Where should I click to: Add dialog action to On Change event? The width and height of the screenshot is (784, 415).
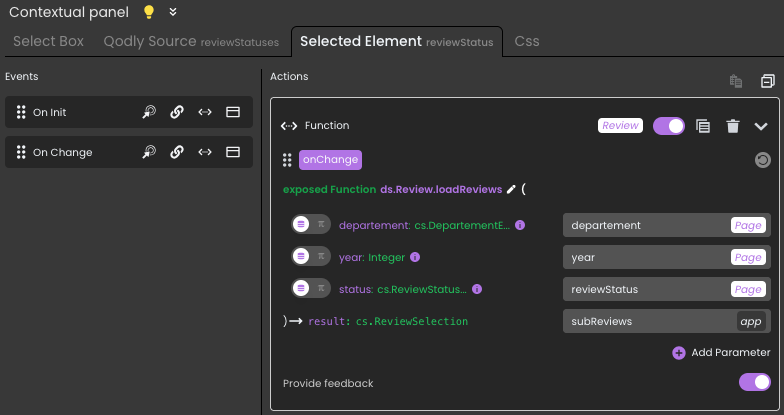coord(232,152)
